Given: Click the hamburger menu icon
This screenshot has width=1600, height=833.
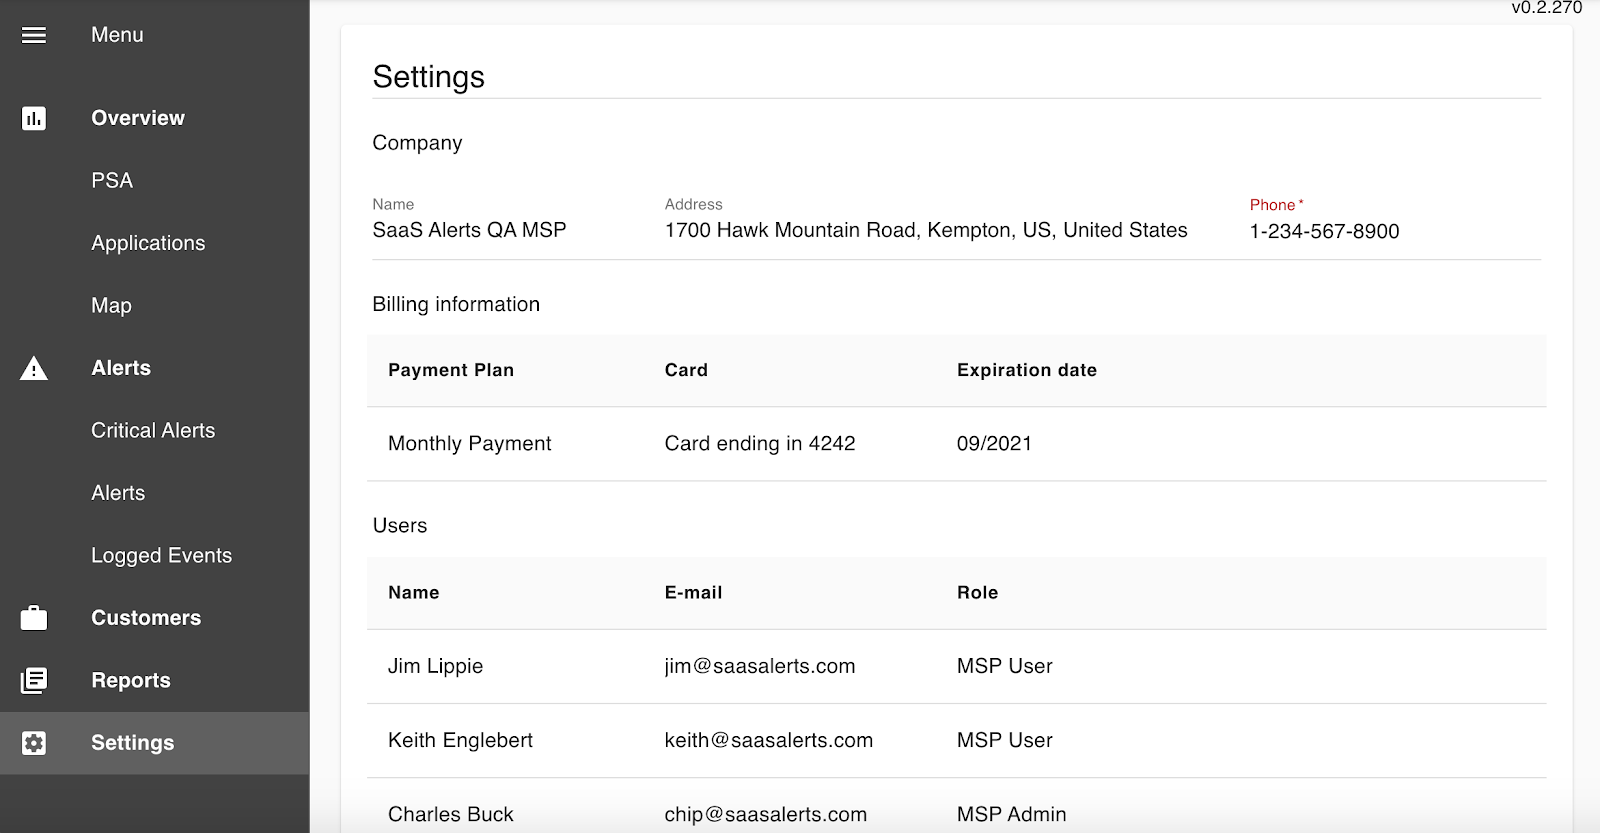Looking at the screenshot, I should [x=34, y=35].
